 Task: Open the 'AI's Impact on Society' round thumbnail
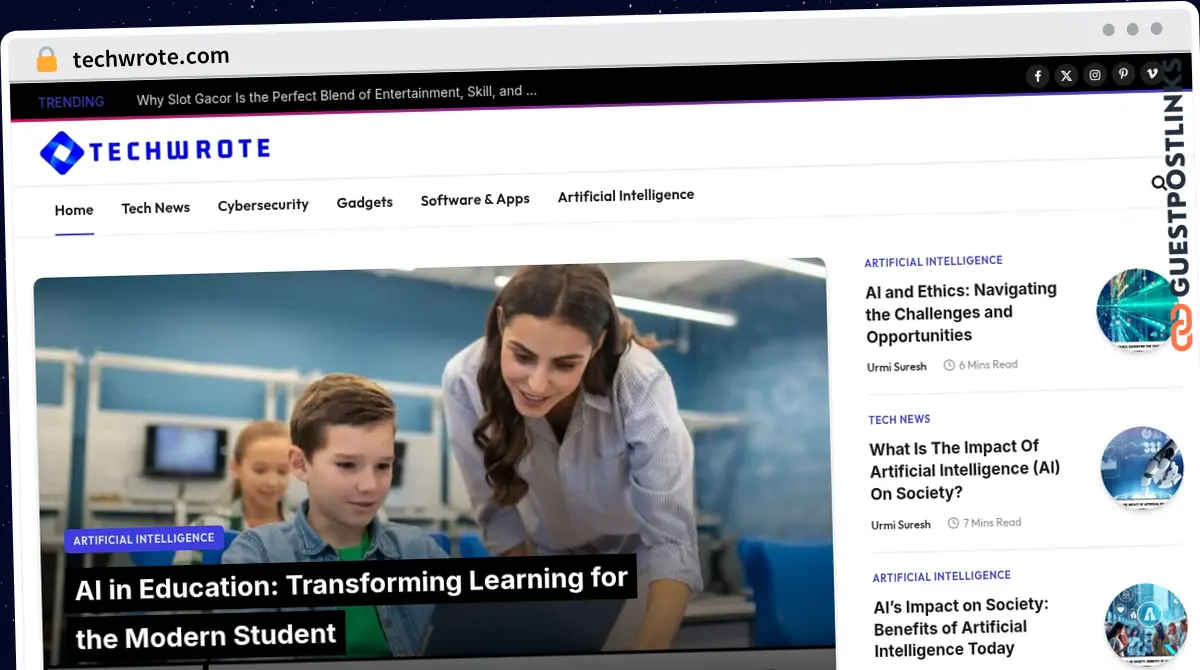pos(1146,624)
